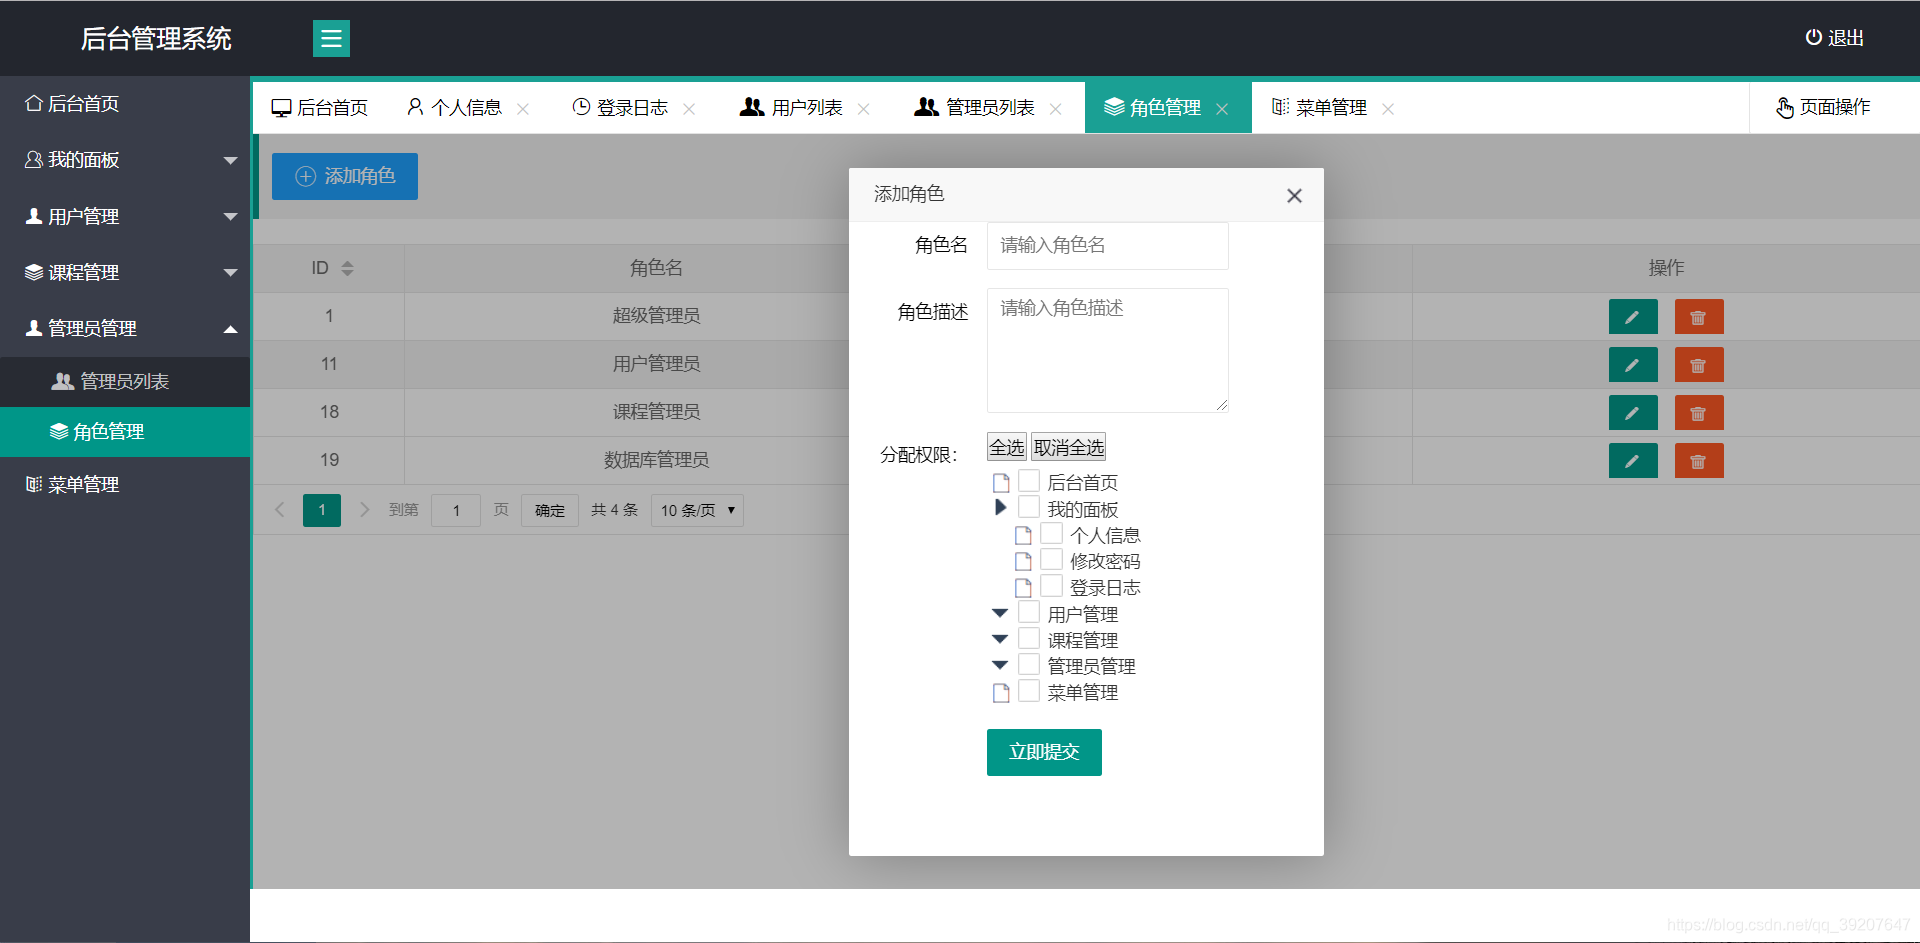Viewport: 1920px width, 943px height.
Task: Check the 后台首页 permission checkbox
Action: coord(1029,481)
